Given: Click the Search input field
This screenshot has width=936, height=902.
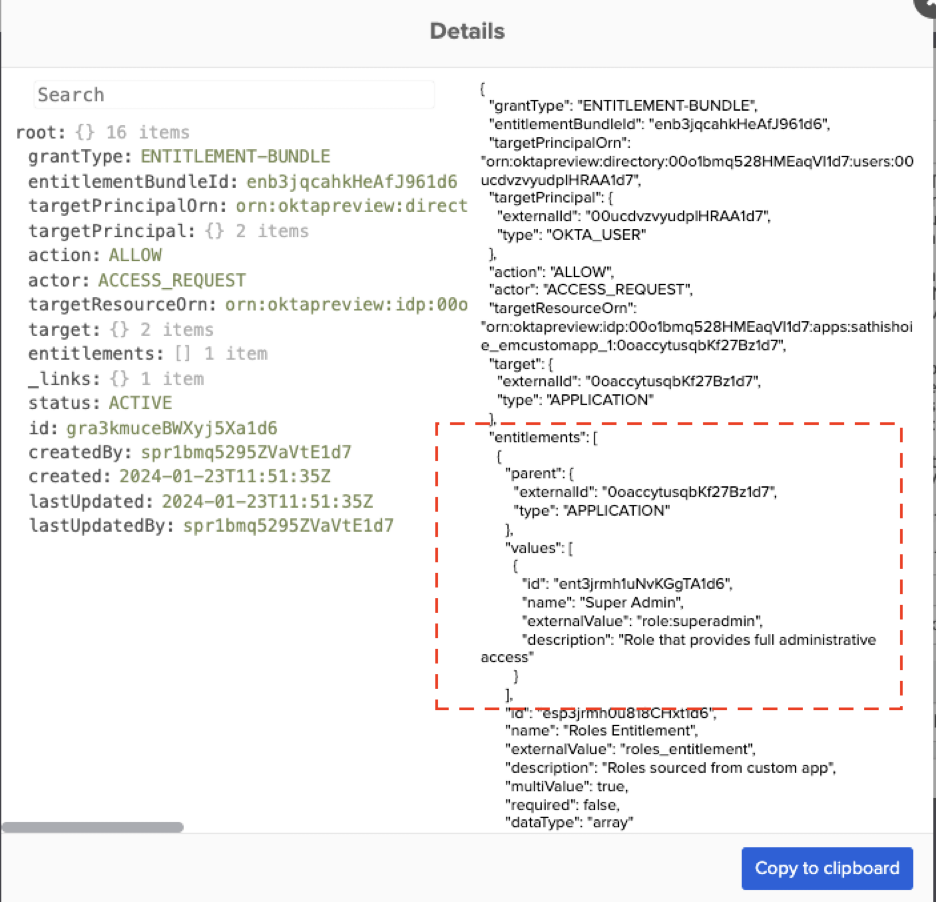Looking at the screenshot, I should (x=233, y=94).
